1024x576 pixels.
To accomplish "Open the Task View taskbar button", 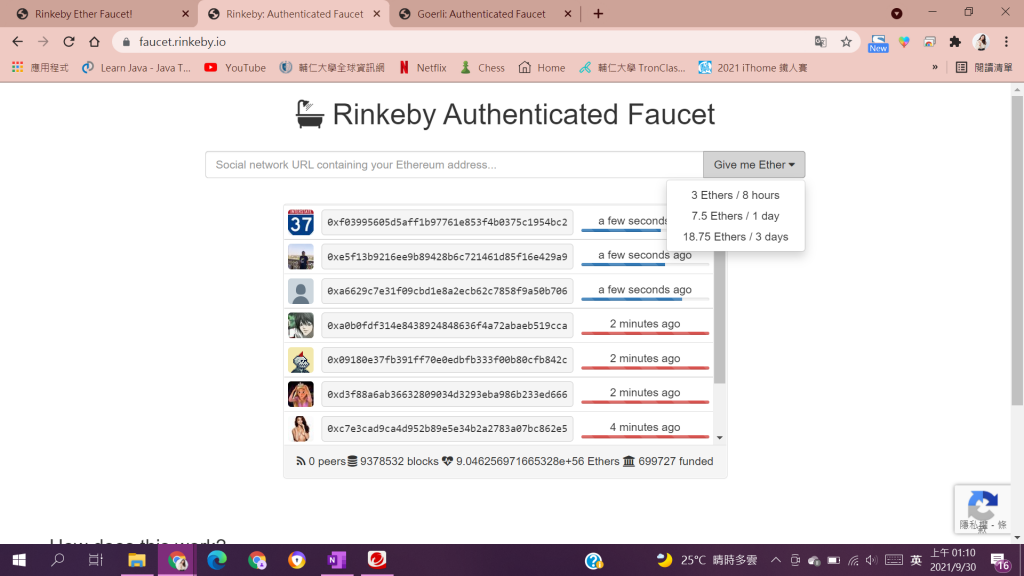I will click(96, 560).
